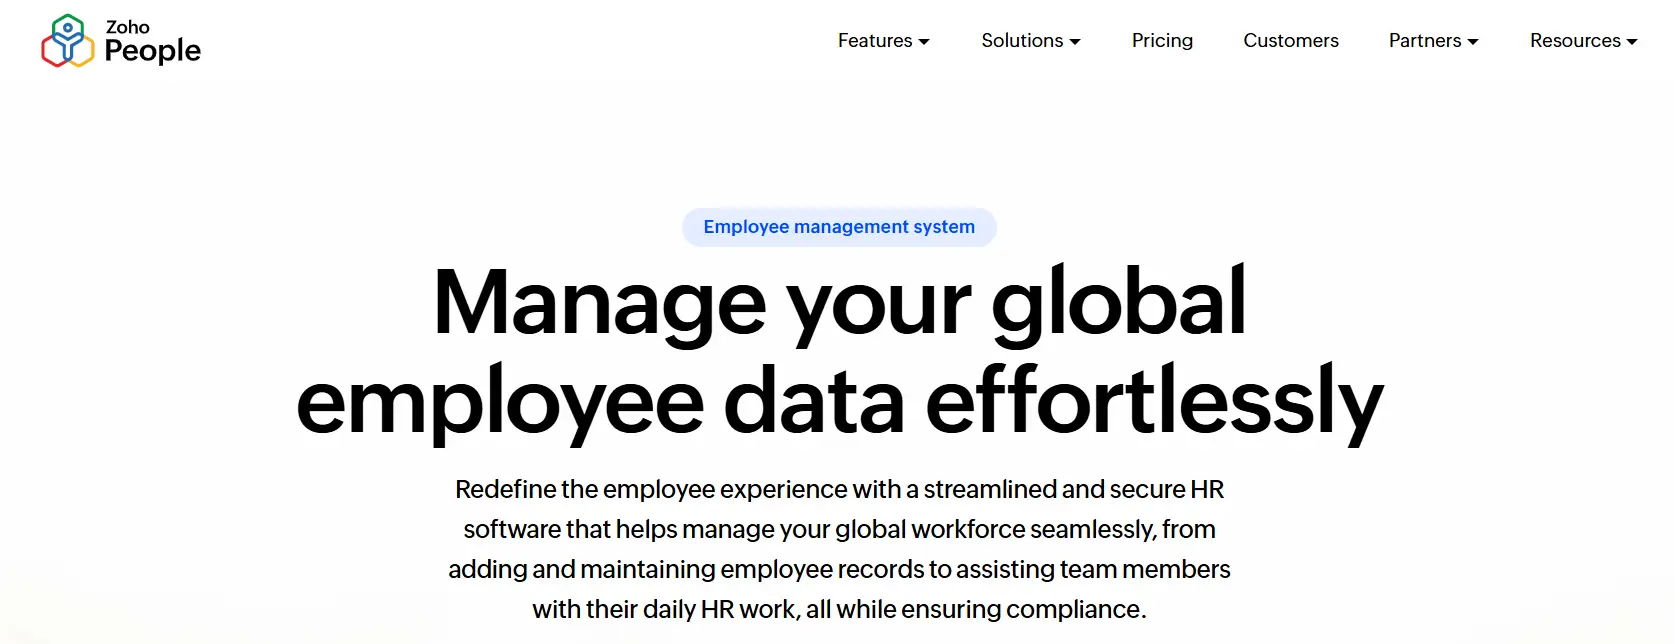Click the Employee management system badge
Image resolution: width=1674 pixels, height=644 pixels.
[x=839, y=227]
